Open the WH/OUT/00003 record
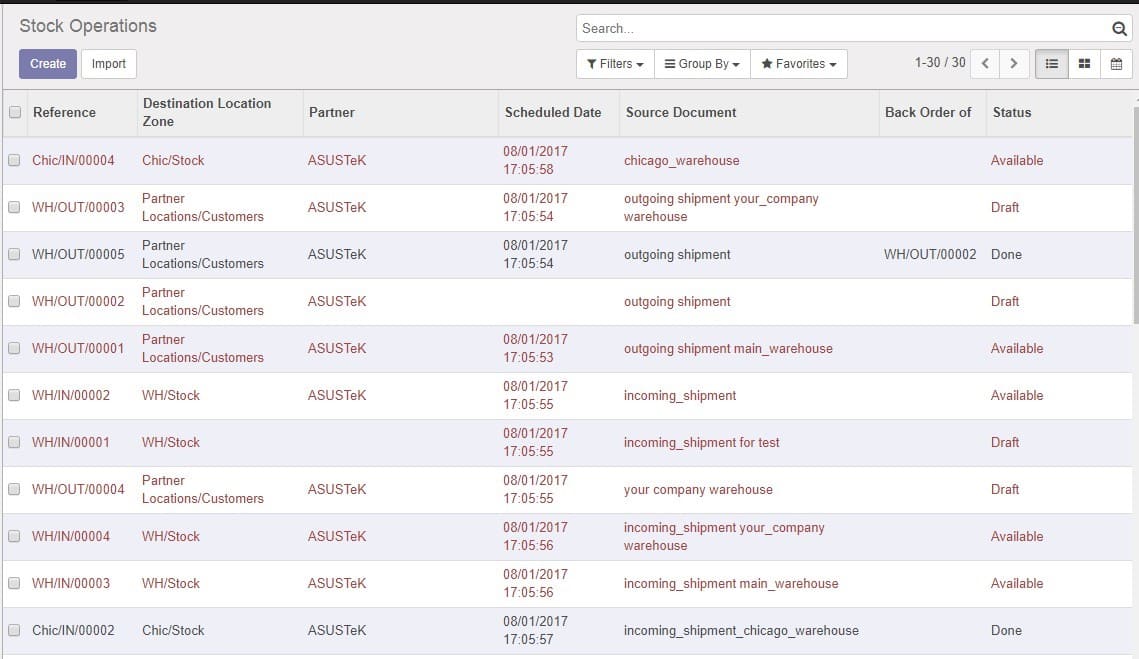Viewport: 1139px width, 659px height. coord(78,207)
